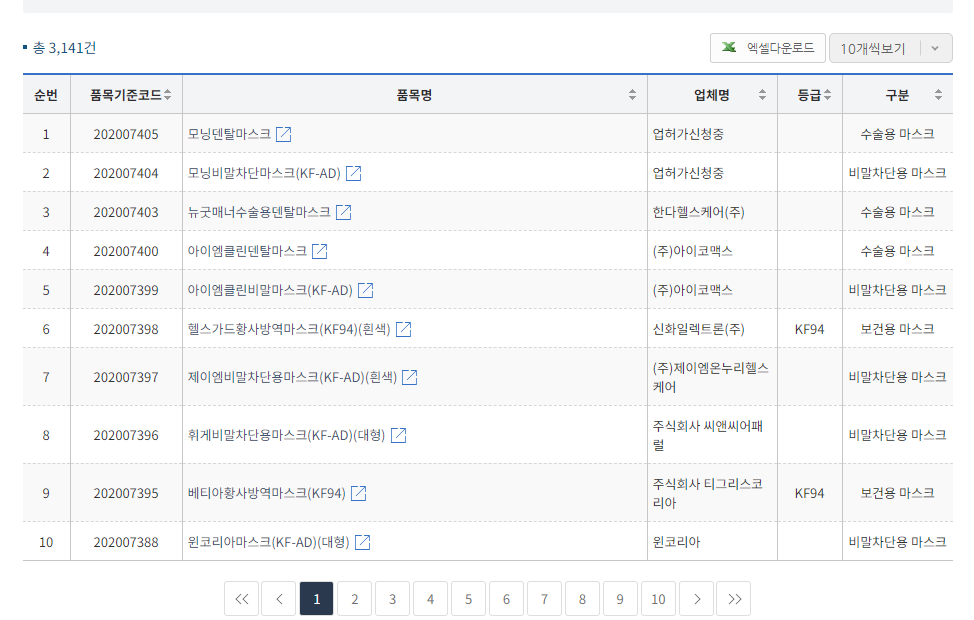Go to page 6

tap(506, 599)
